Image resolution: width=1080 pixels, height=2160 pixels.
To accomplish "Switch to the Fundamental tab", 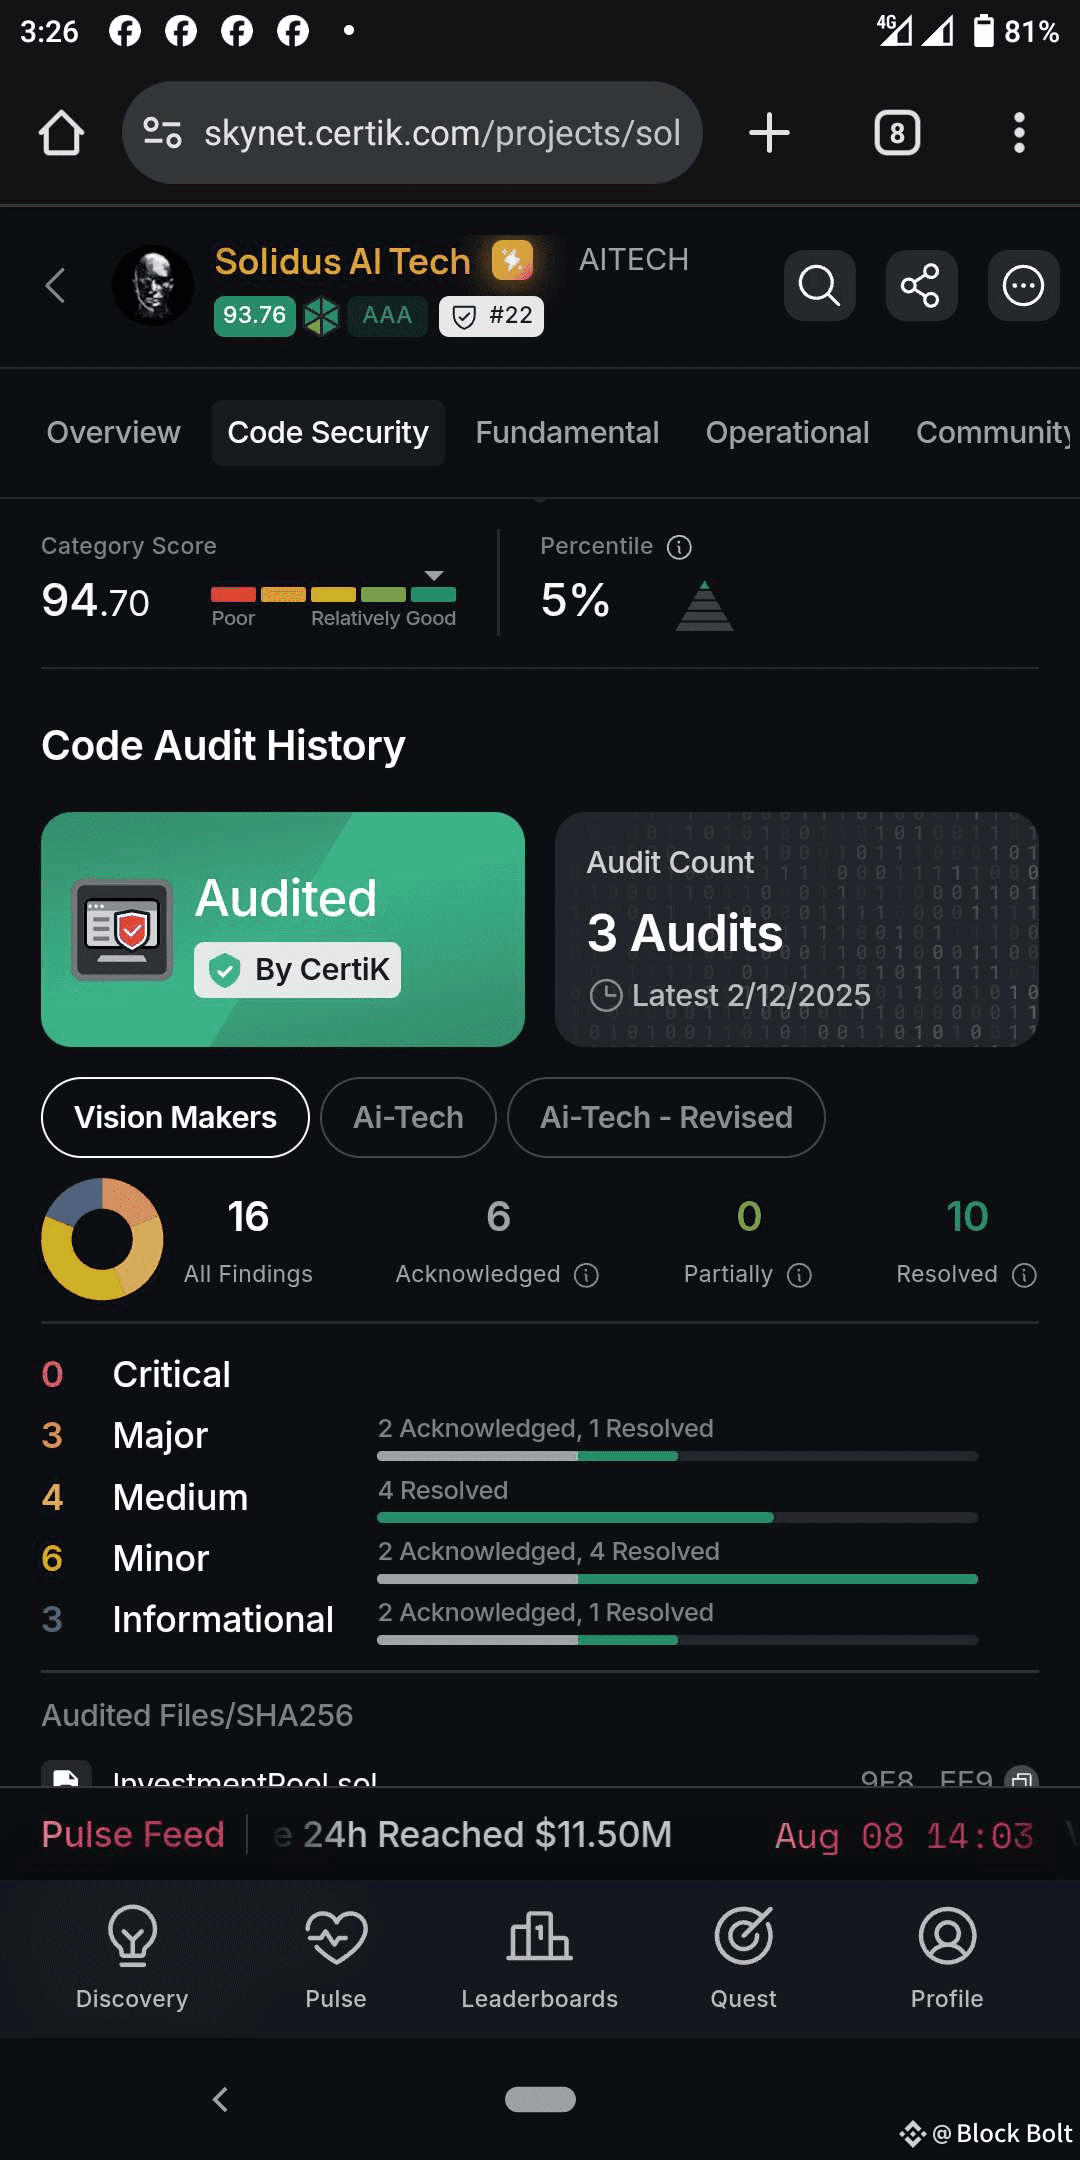I will 567,432.
